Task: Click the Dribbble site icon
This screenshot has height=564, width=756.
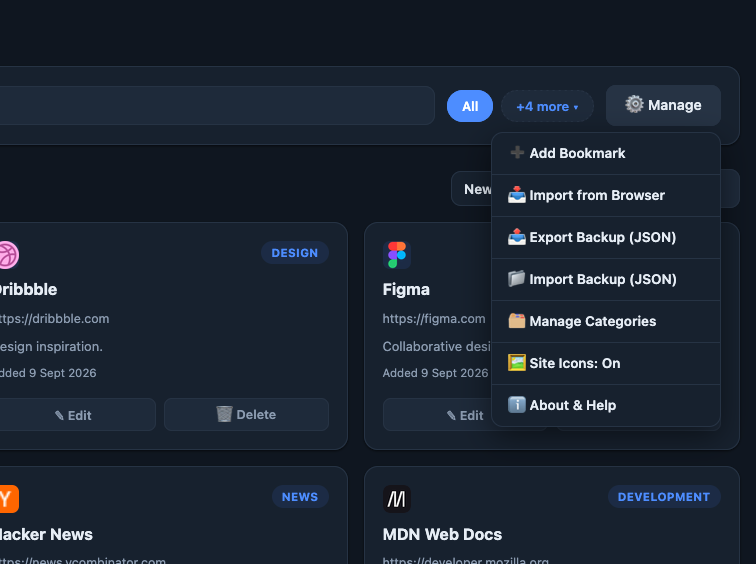Action: [8, 255]
